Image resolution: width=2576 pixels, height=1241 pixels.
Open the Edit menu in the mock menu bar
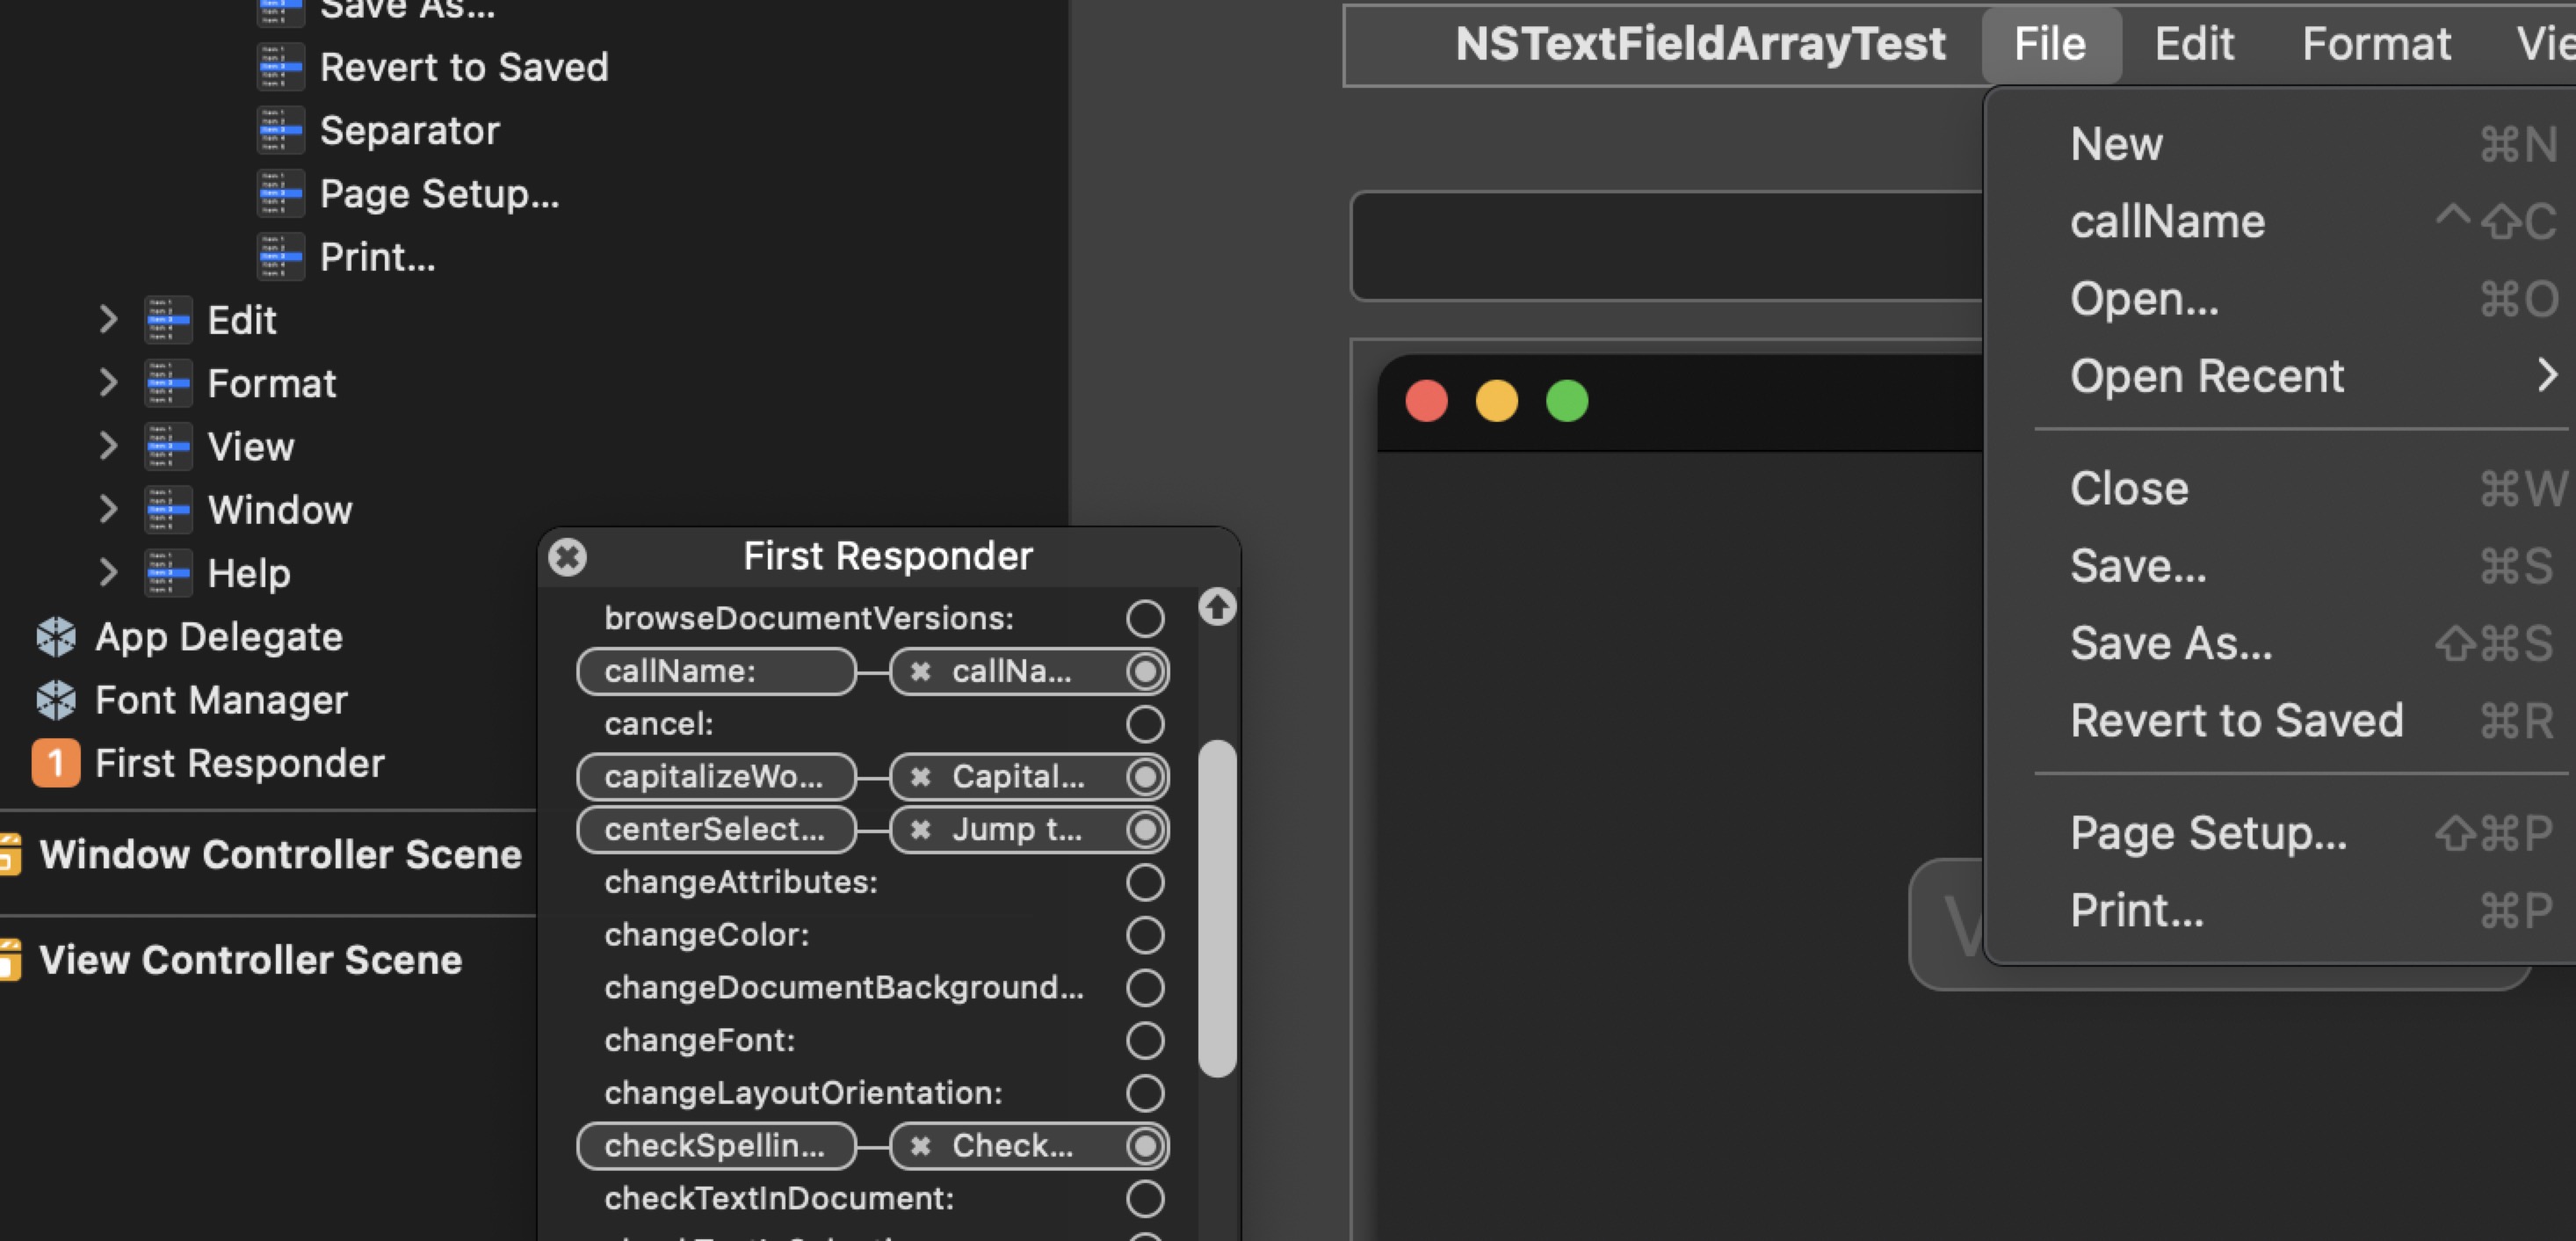coord(2194,44)
